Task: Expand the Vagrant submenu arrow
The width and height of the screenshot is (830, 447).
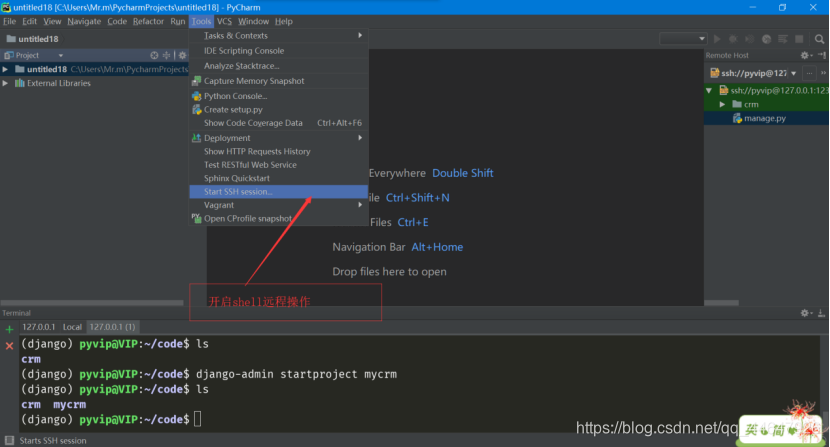Action: [x=360, y=205]
